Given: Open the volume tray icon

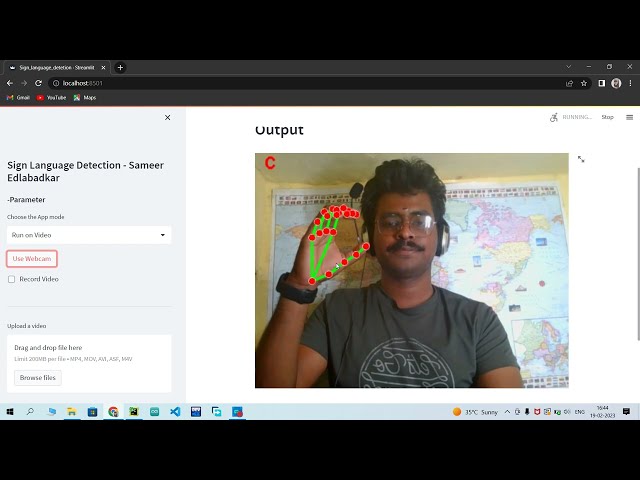Looking at the screenshot, I should pos(567,412).
